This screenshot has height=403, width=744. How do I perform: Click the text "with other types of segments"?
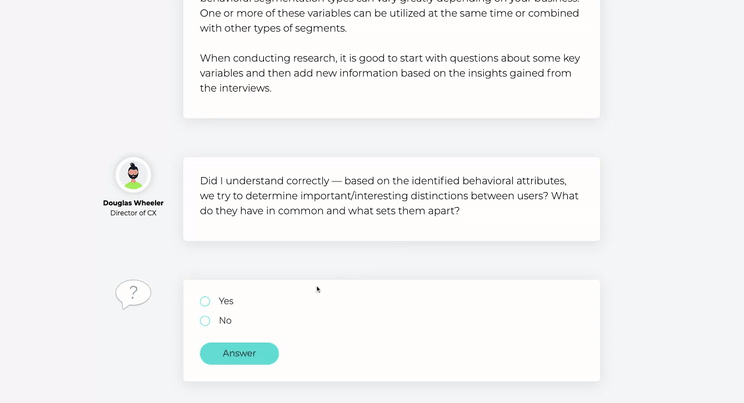(x=273, y=28)
